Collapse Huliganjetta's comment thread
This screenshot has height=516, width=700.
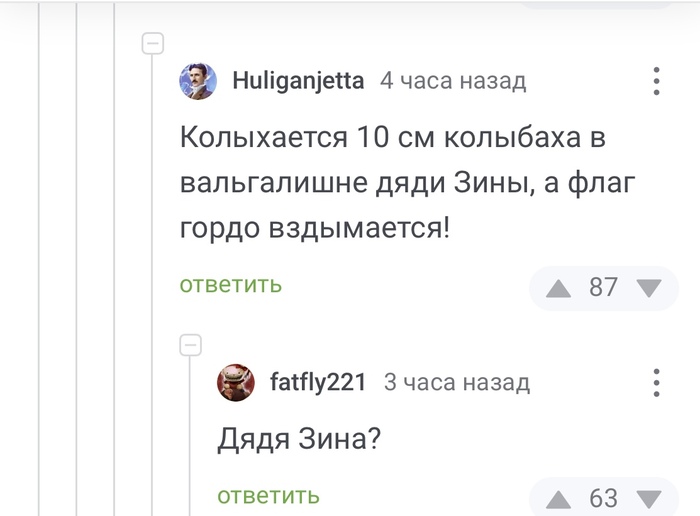coord(153,43)
